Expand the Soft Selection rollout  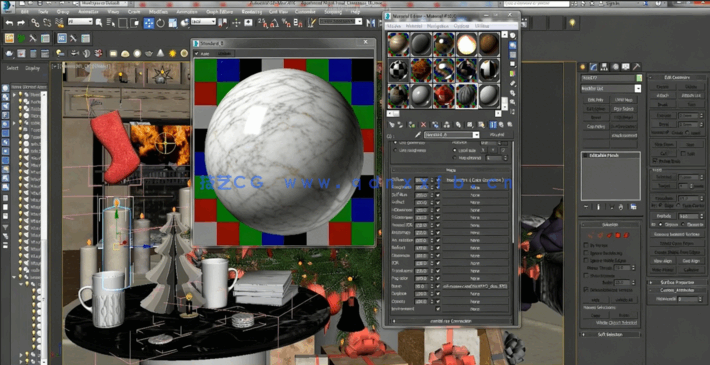pyautogui.click(x=610, y=335)
